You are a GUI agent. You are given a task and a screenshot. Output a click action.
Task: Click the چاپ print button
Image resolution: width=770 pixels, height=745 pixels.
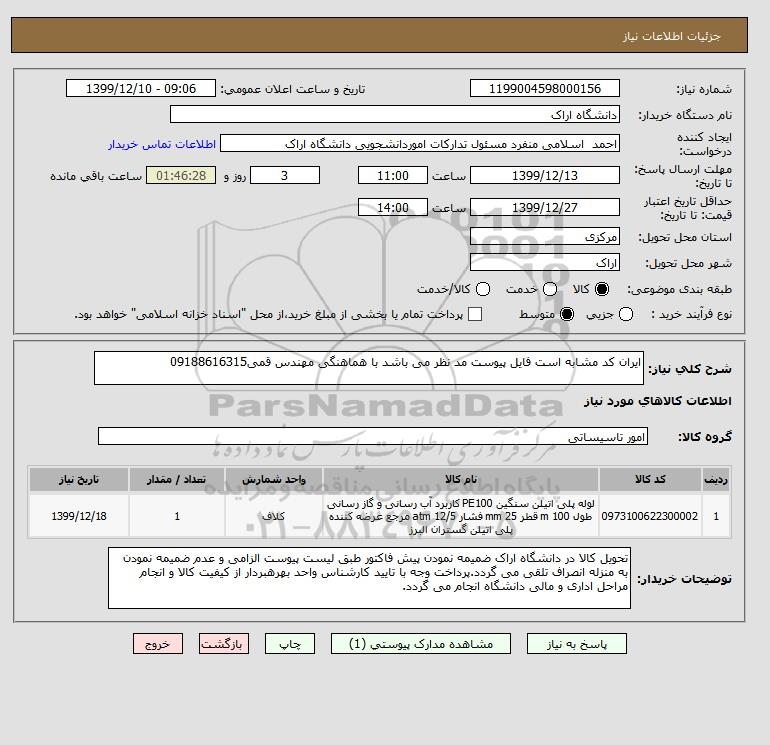pyautogui.click(x=290, y=643)
